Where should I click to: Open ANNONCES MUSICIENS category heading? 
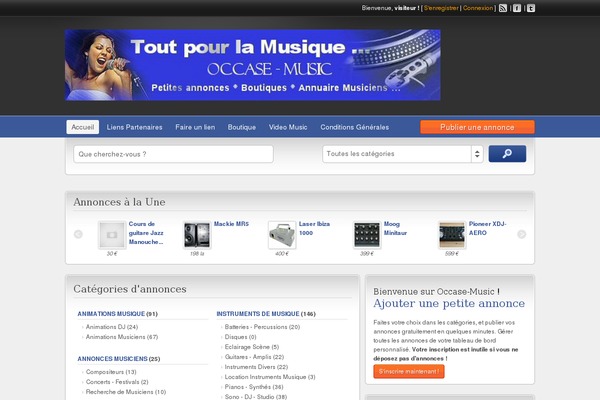pos(112,359)
